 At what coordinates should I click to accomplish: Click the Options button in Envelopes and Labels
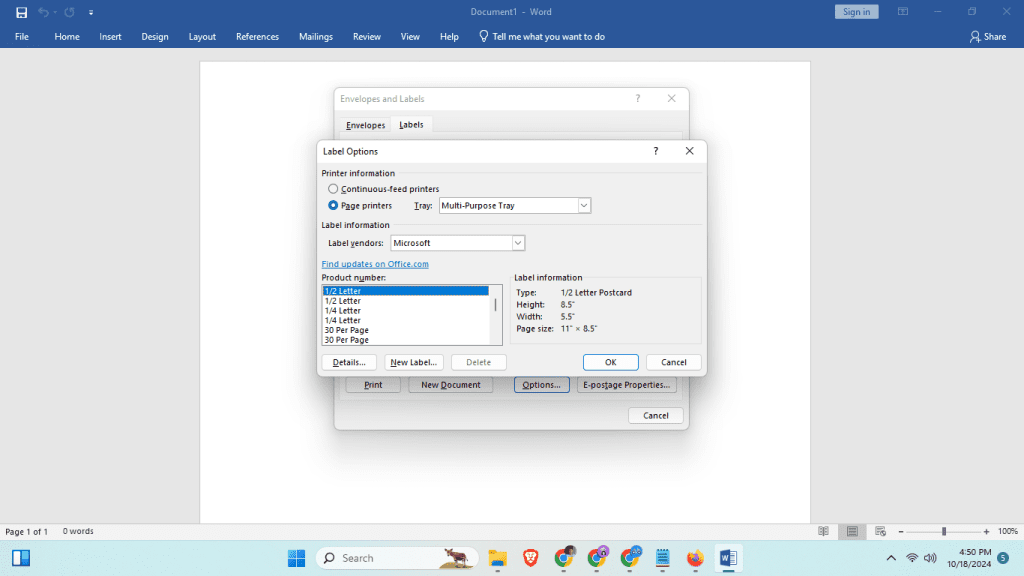click(541, 385)
